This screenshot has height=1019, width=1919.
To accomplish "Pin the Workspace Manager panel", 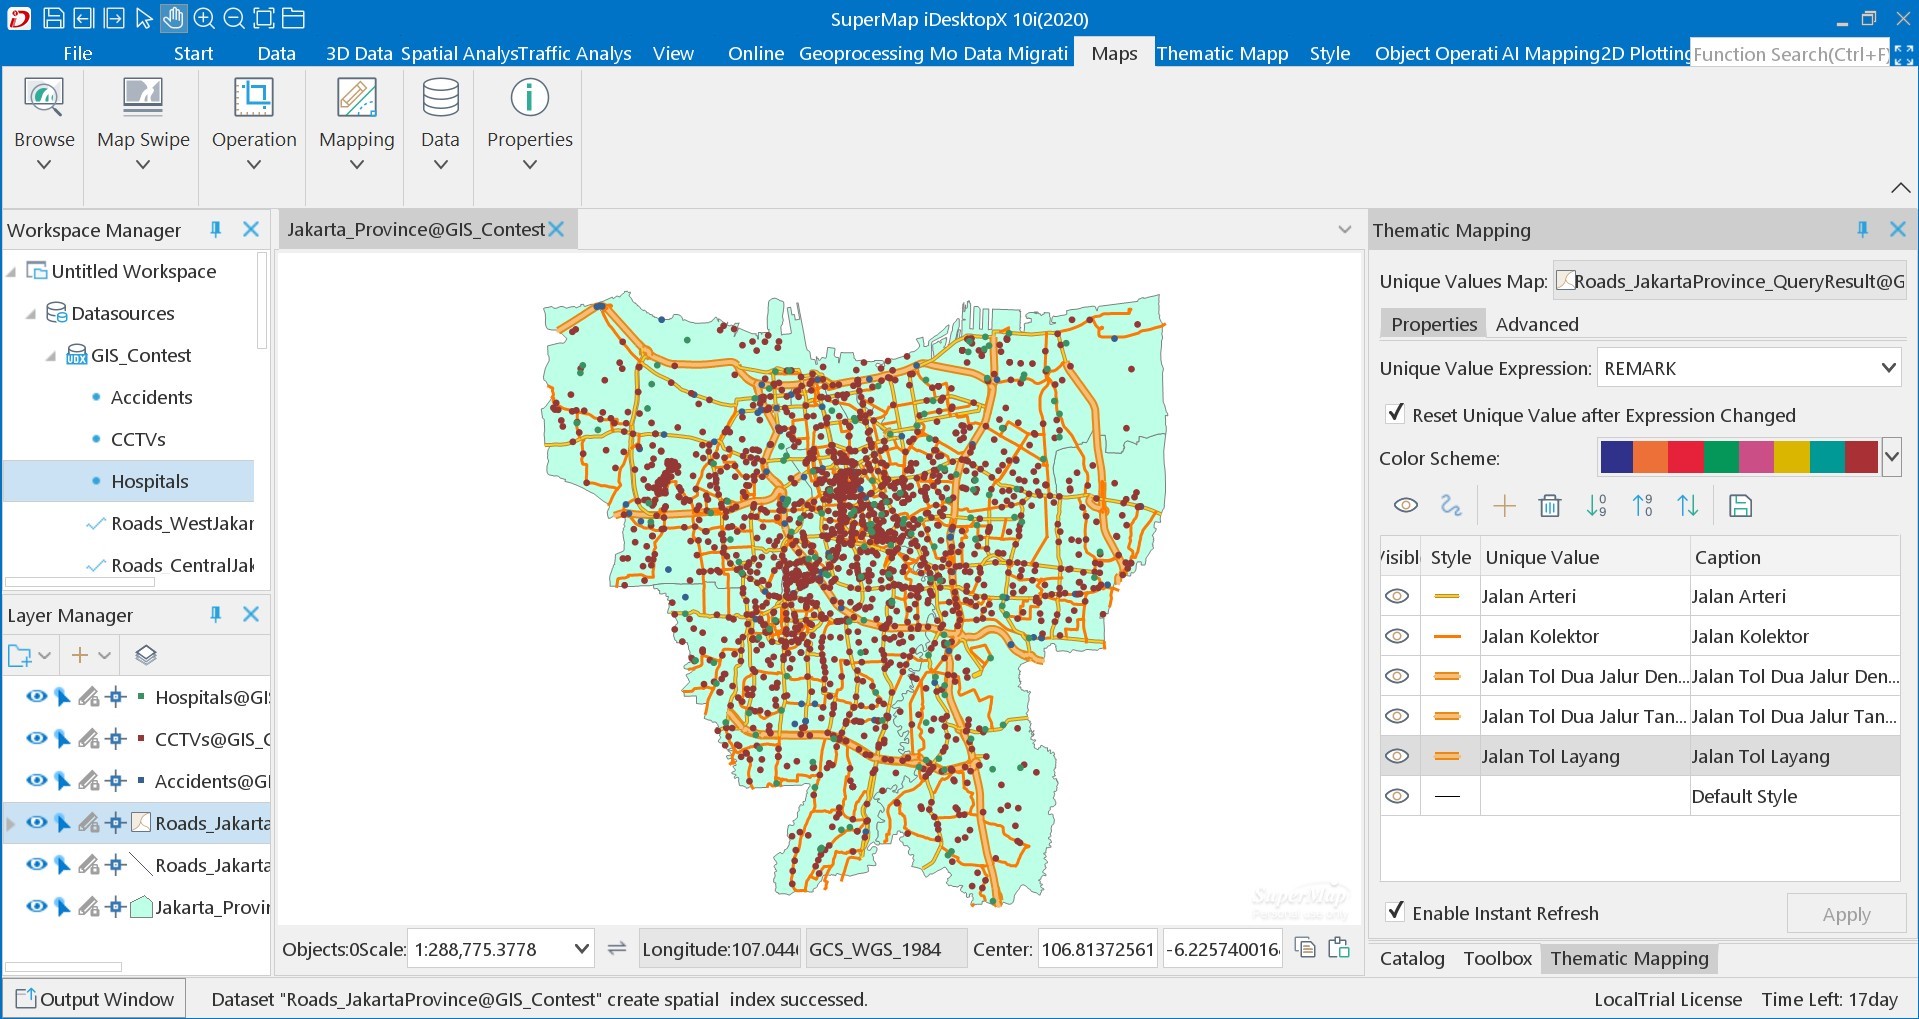I will point(215,229).
